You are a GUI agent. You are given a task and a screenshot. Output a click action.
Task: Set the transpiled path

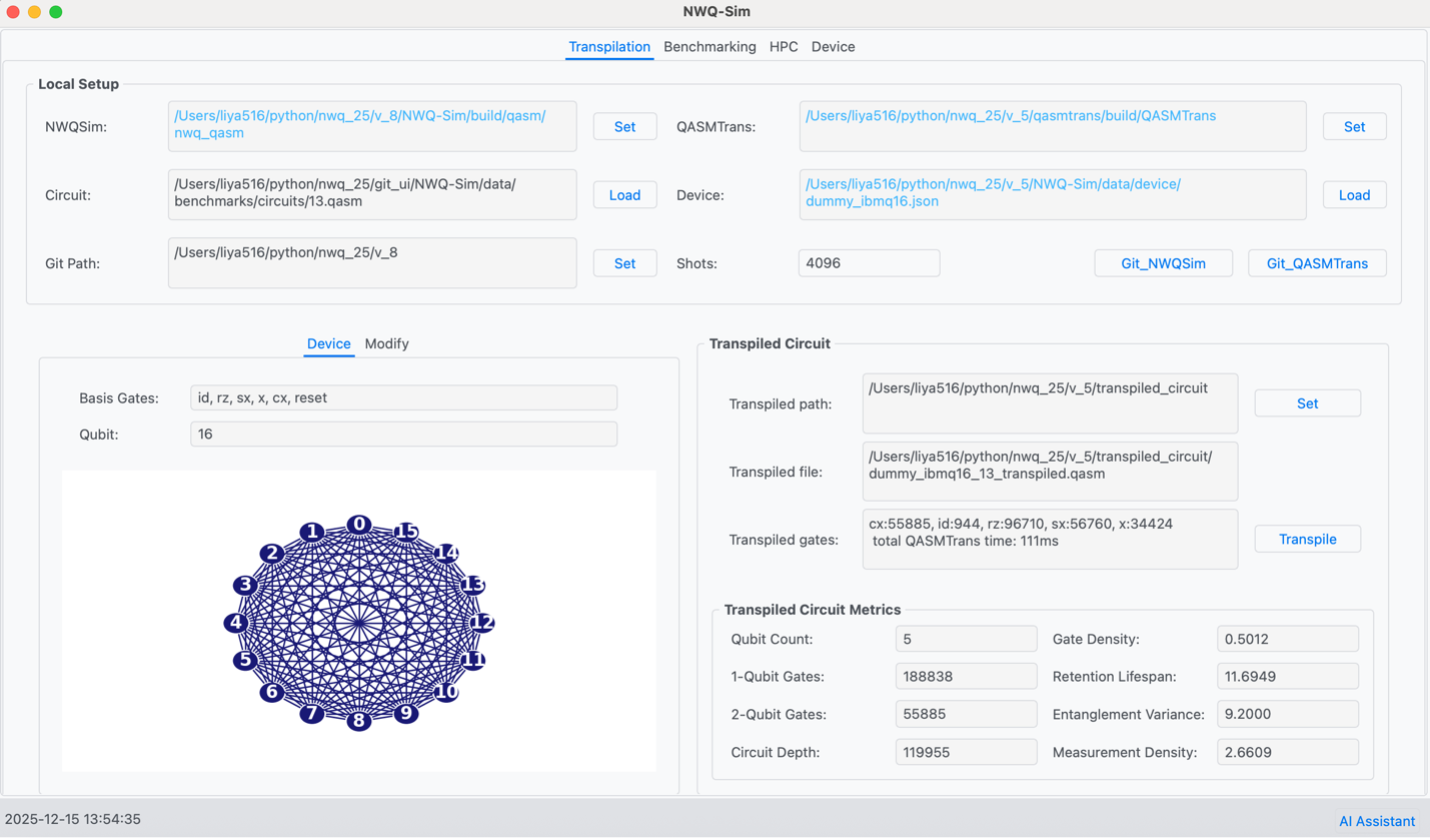coord(1307,403)
